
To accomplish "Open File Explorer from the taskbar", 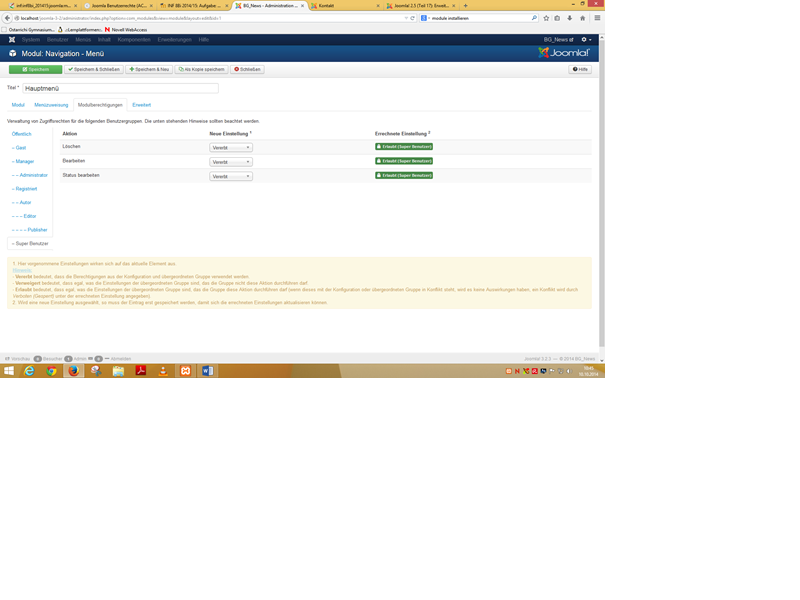I will 118,371.
